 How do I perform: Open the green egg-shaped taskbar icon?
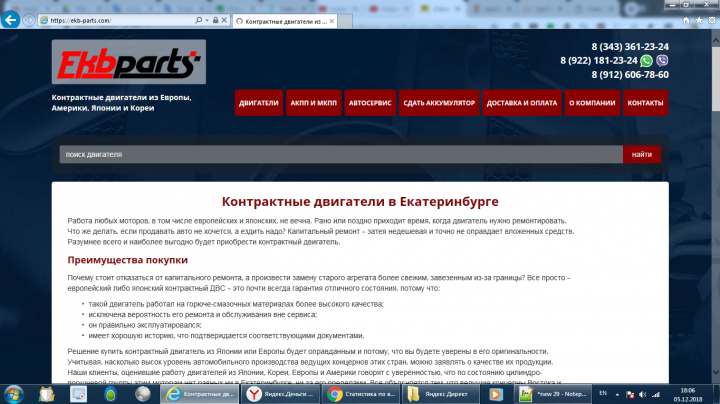pos(110,394)
